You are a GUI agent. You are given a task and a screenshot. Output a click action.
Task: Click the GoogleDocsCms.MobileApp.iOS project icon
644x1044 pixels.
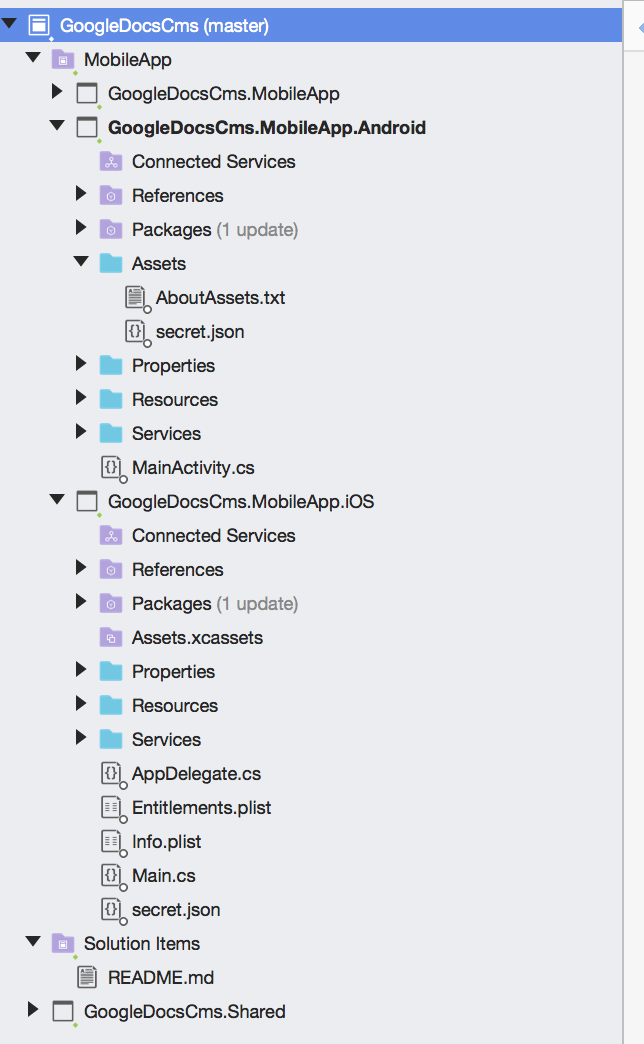pos(87,501)
